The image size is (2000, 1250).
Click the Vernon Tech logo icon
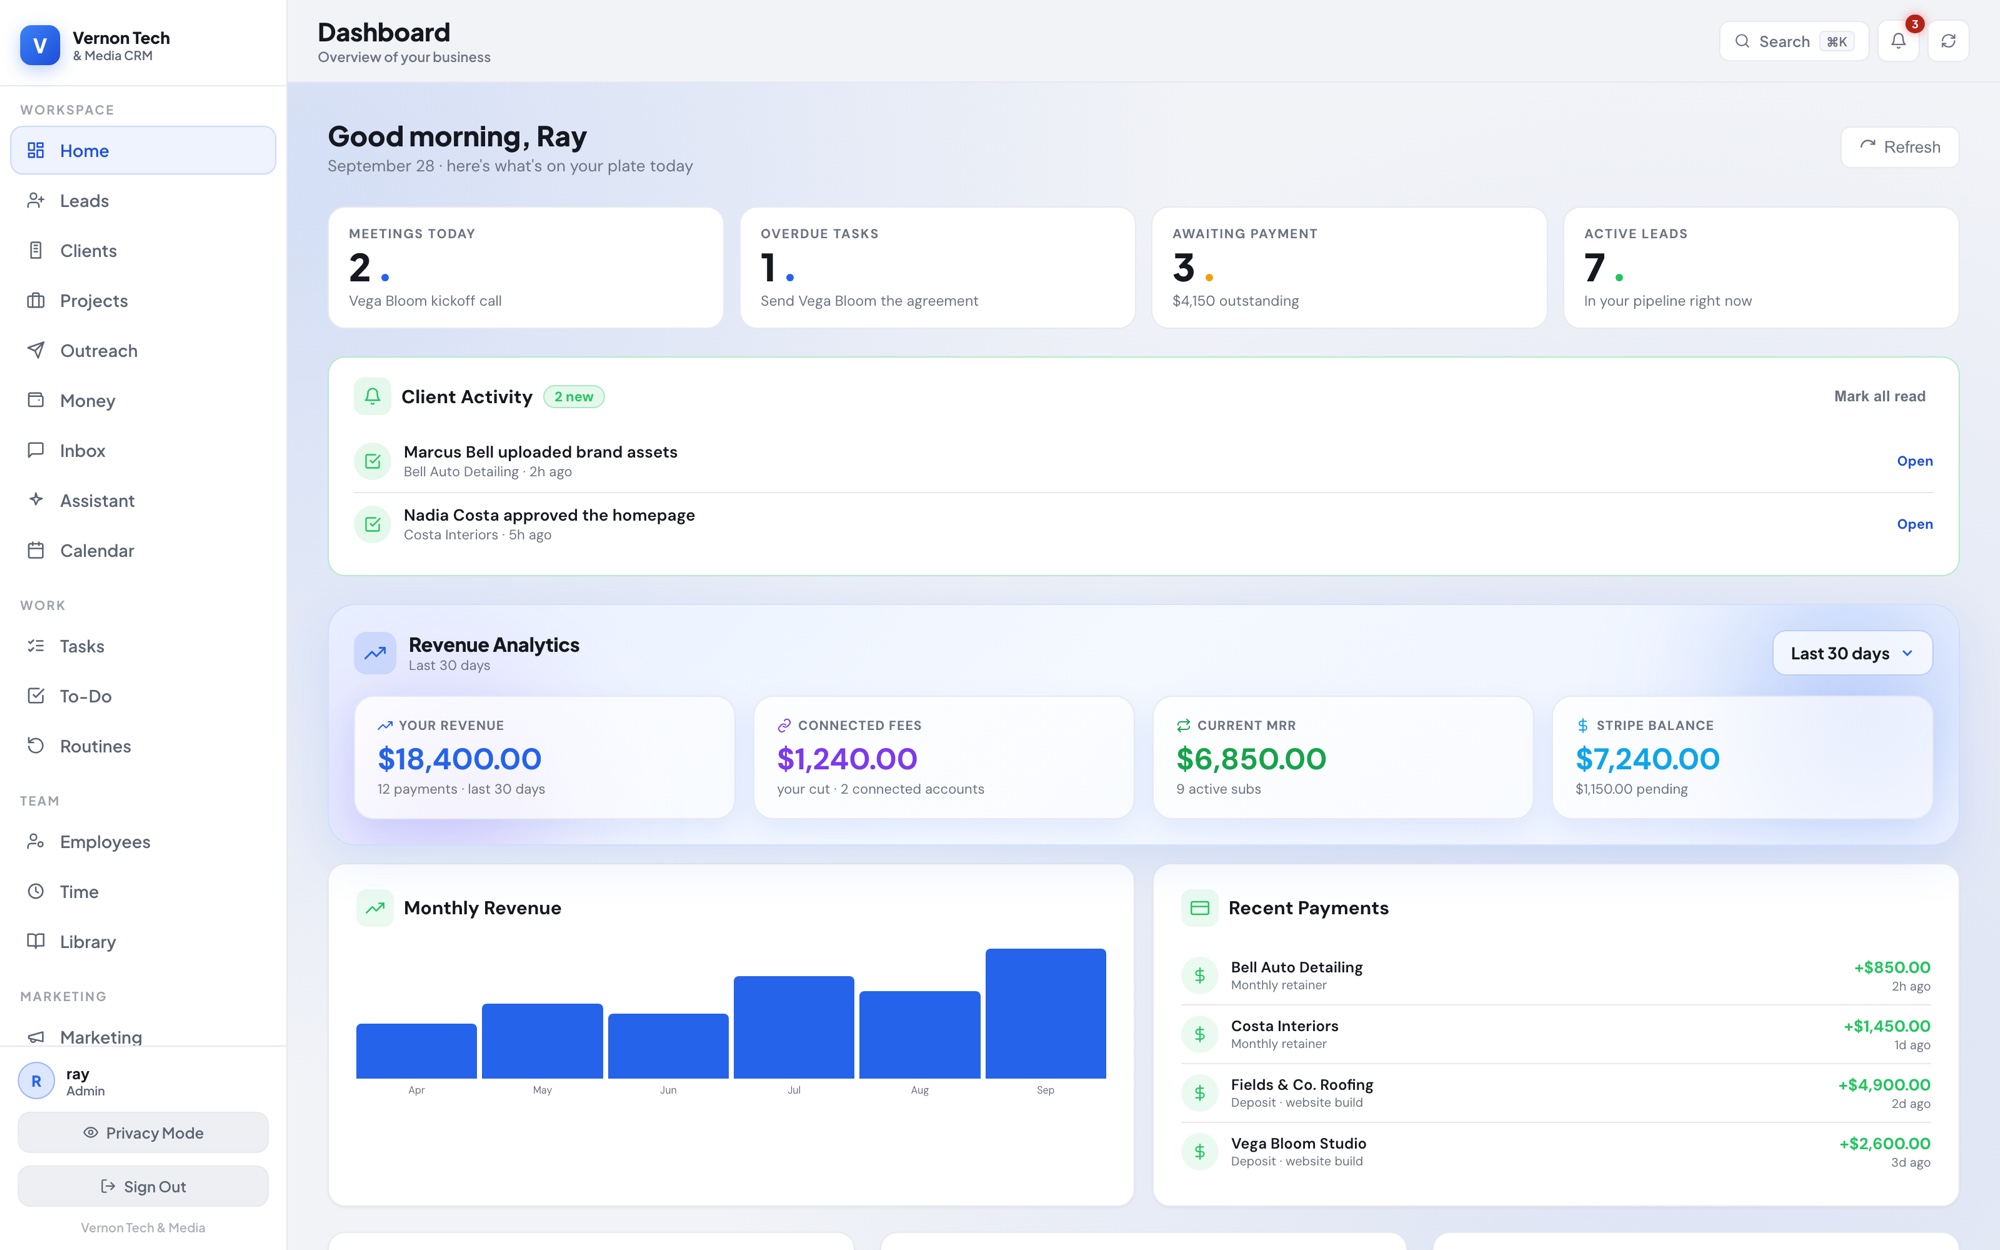(x=40, y=45)
